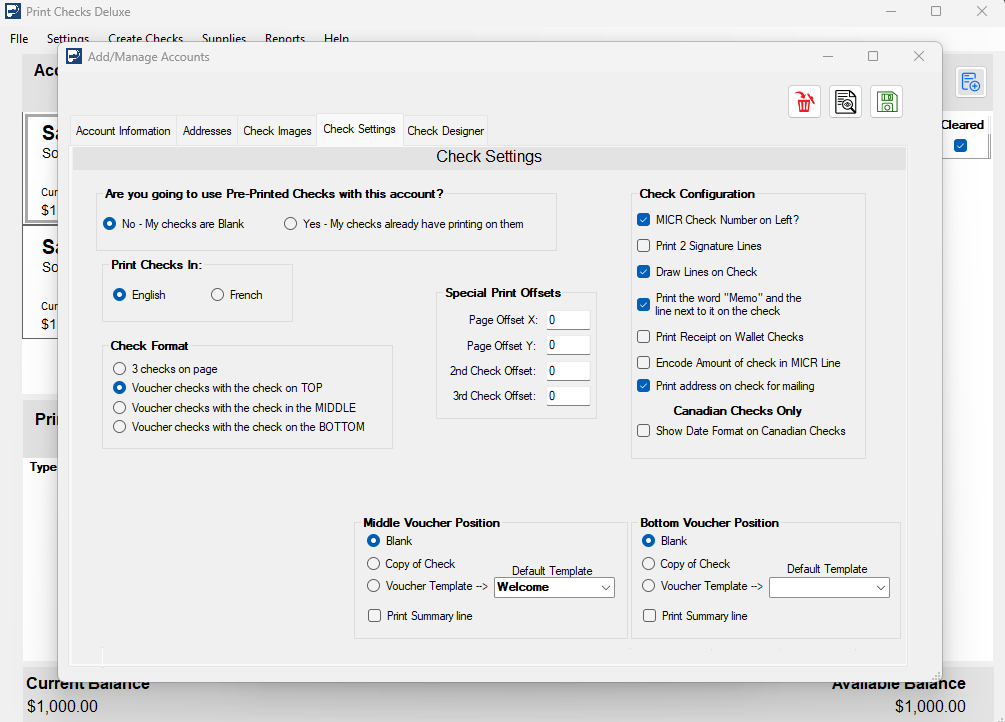Delete the current account
Screen dimensions: 1005x722
coord(804,101)
